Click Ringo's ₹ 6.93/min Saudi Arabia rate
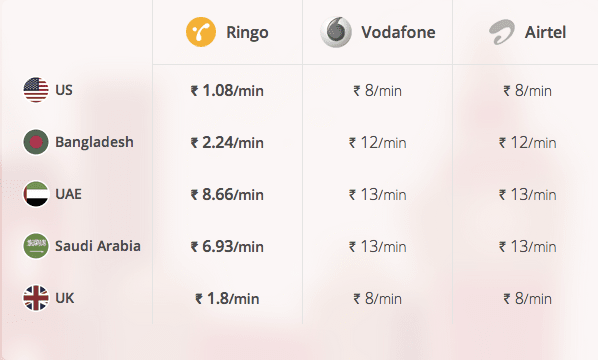The image size is (598, 360). pos(227,246)
